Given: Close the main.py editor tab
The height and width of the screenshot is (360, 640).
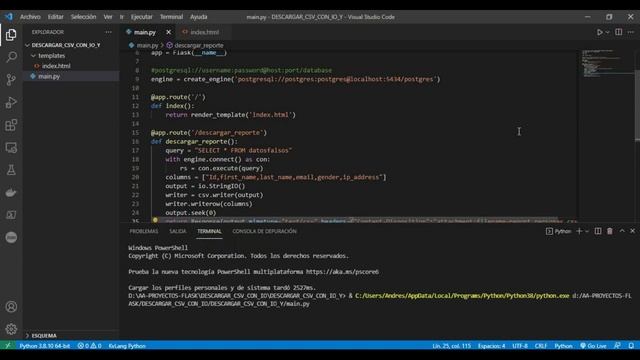Looking at the screenshot, I should [169, 32].
